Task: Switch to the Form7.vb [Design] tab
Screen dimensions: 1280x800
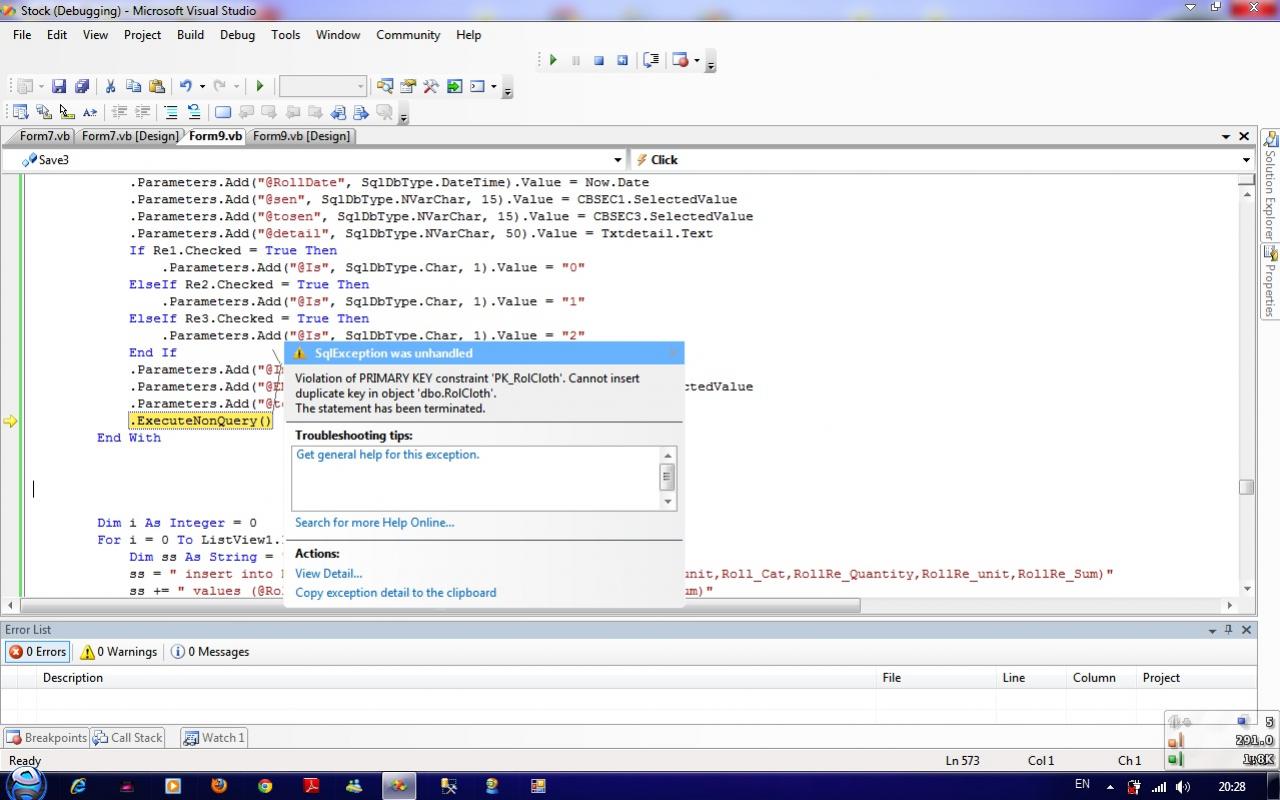Action: point(130,136)
